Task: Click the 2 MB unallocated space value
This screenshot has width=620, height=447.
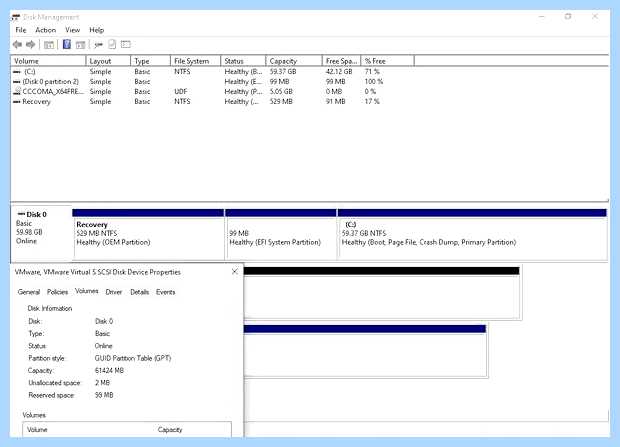Action: tap(102, 383)
